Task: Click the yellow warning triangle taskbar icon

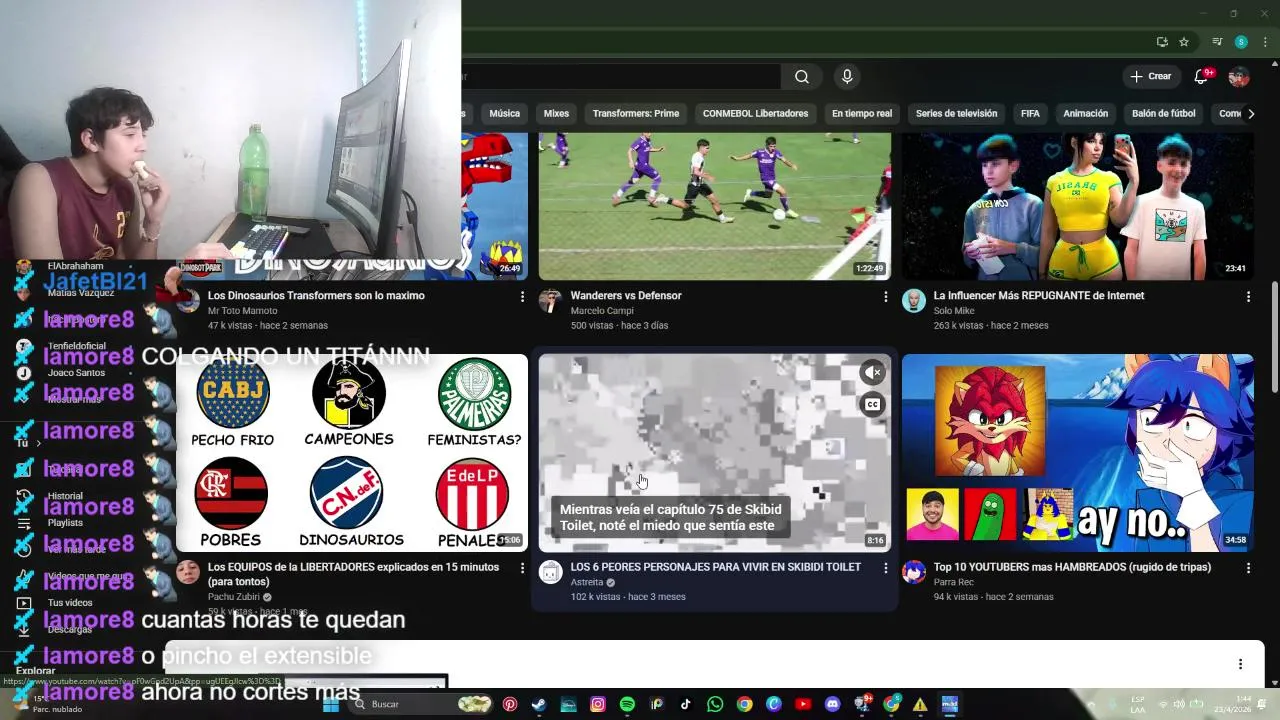Action: coord(920,704)
